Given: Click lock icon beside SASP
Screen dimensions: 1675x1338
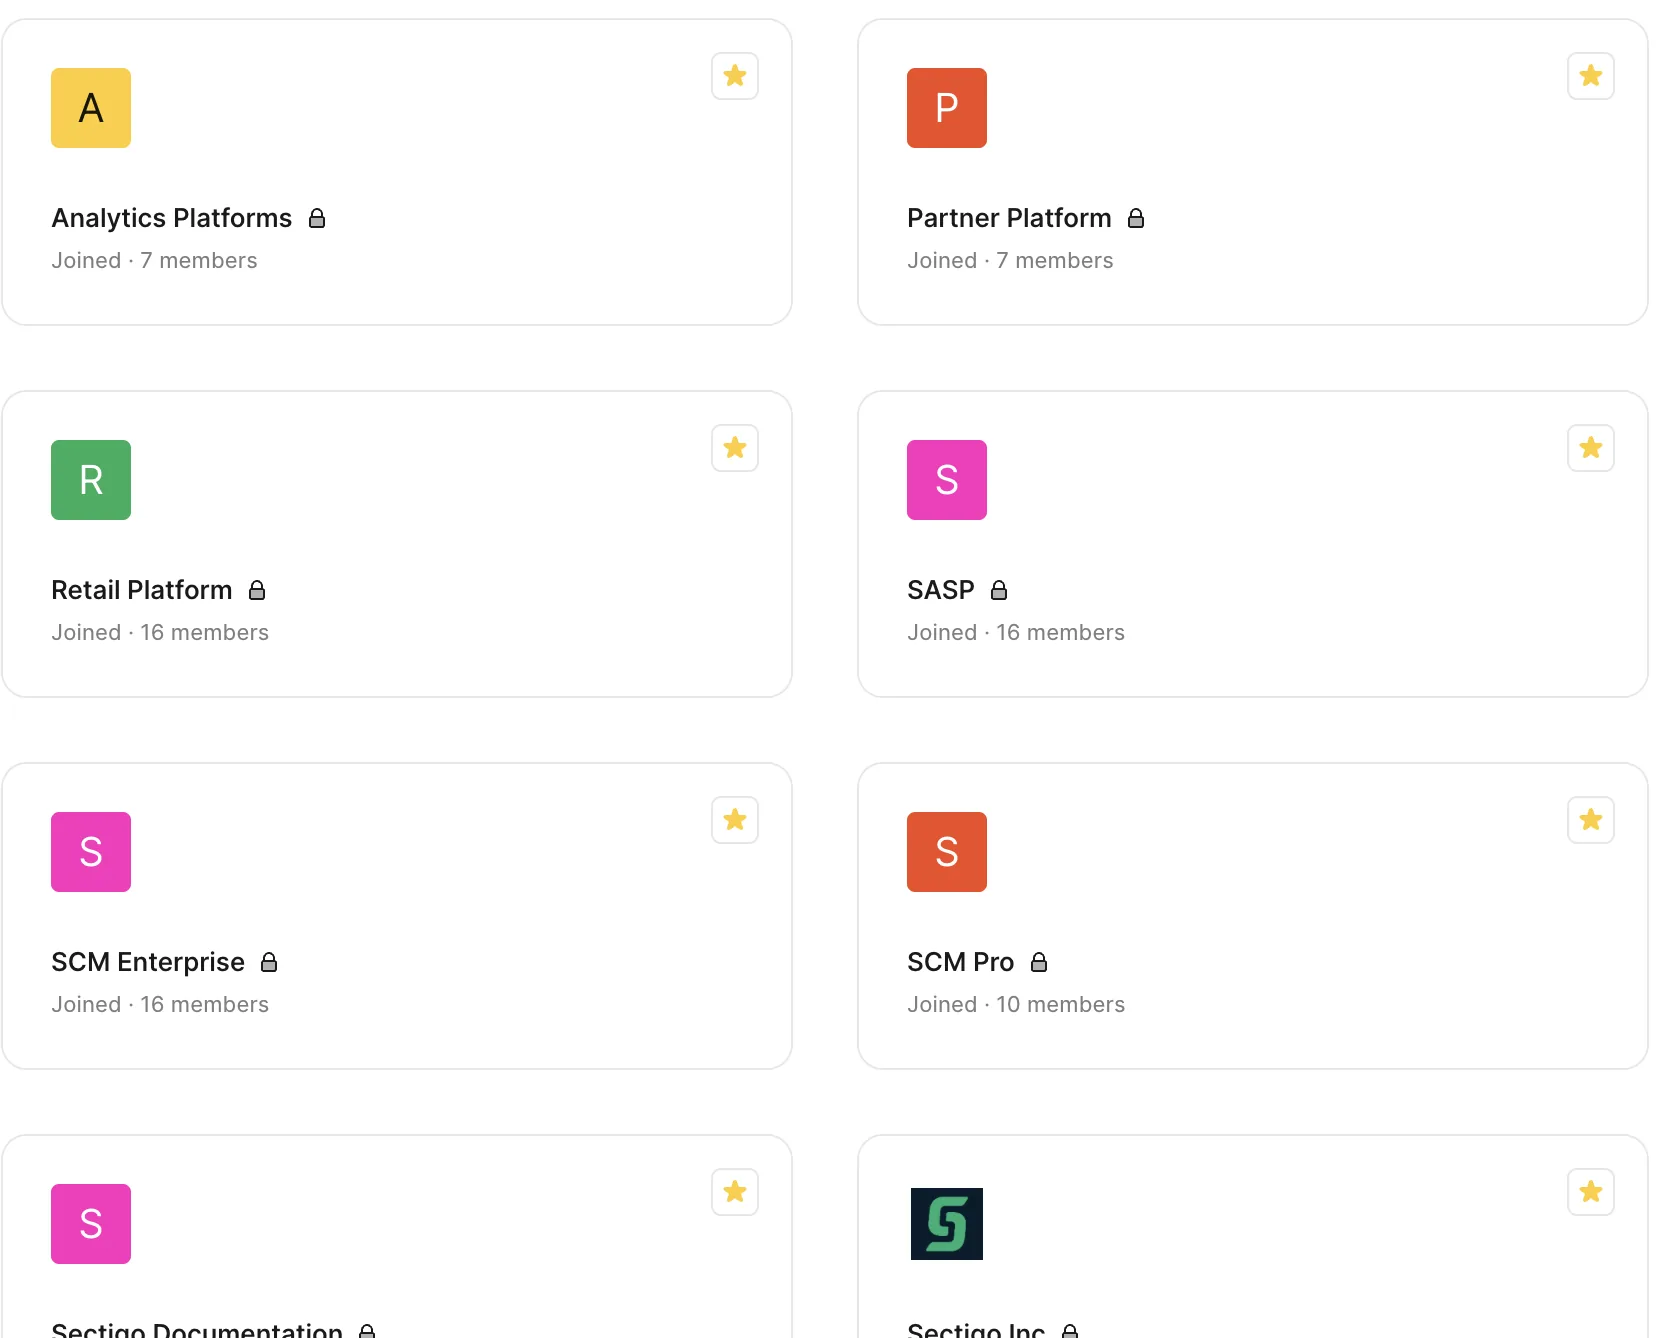Looking at the screenshot, I should point(999,590).
